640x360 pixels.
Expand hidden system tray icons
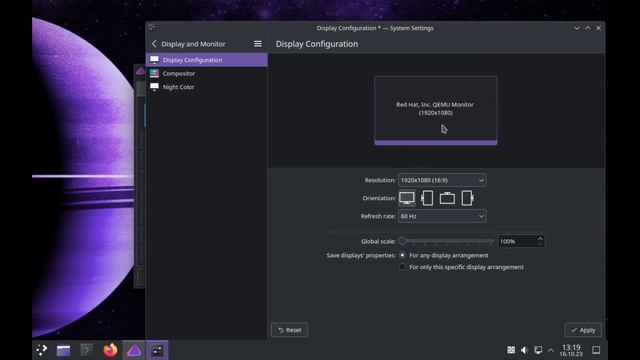coord(551,350)
